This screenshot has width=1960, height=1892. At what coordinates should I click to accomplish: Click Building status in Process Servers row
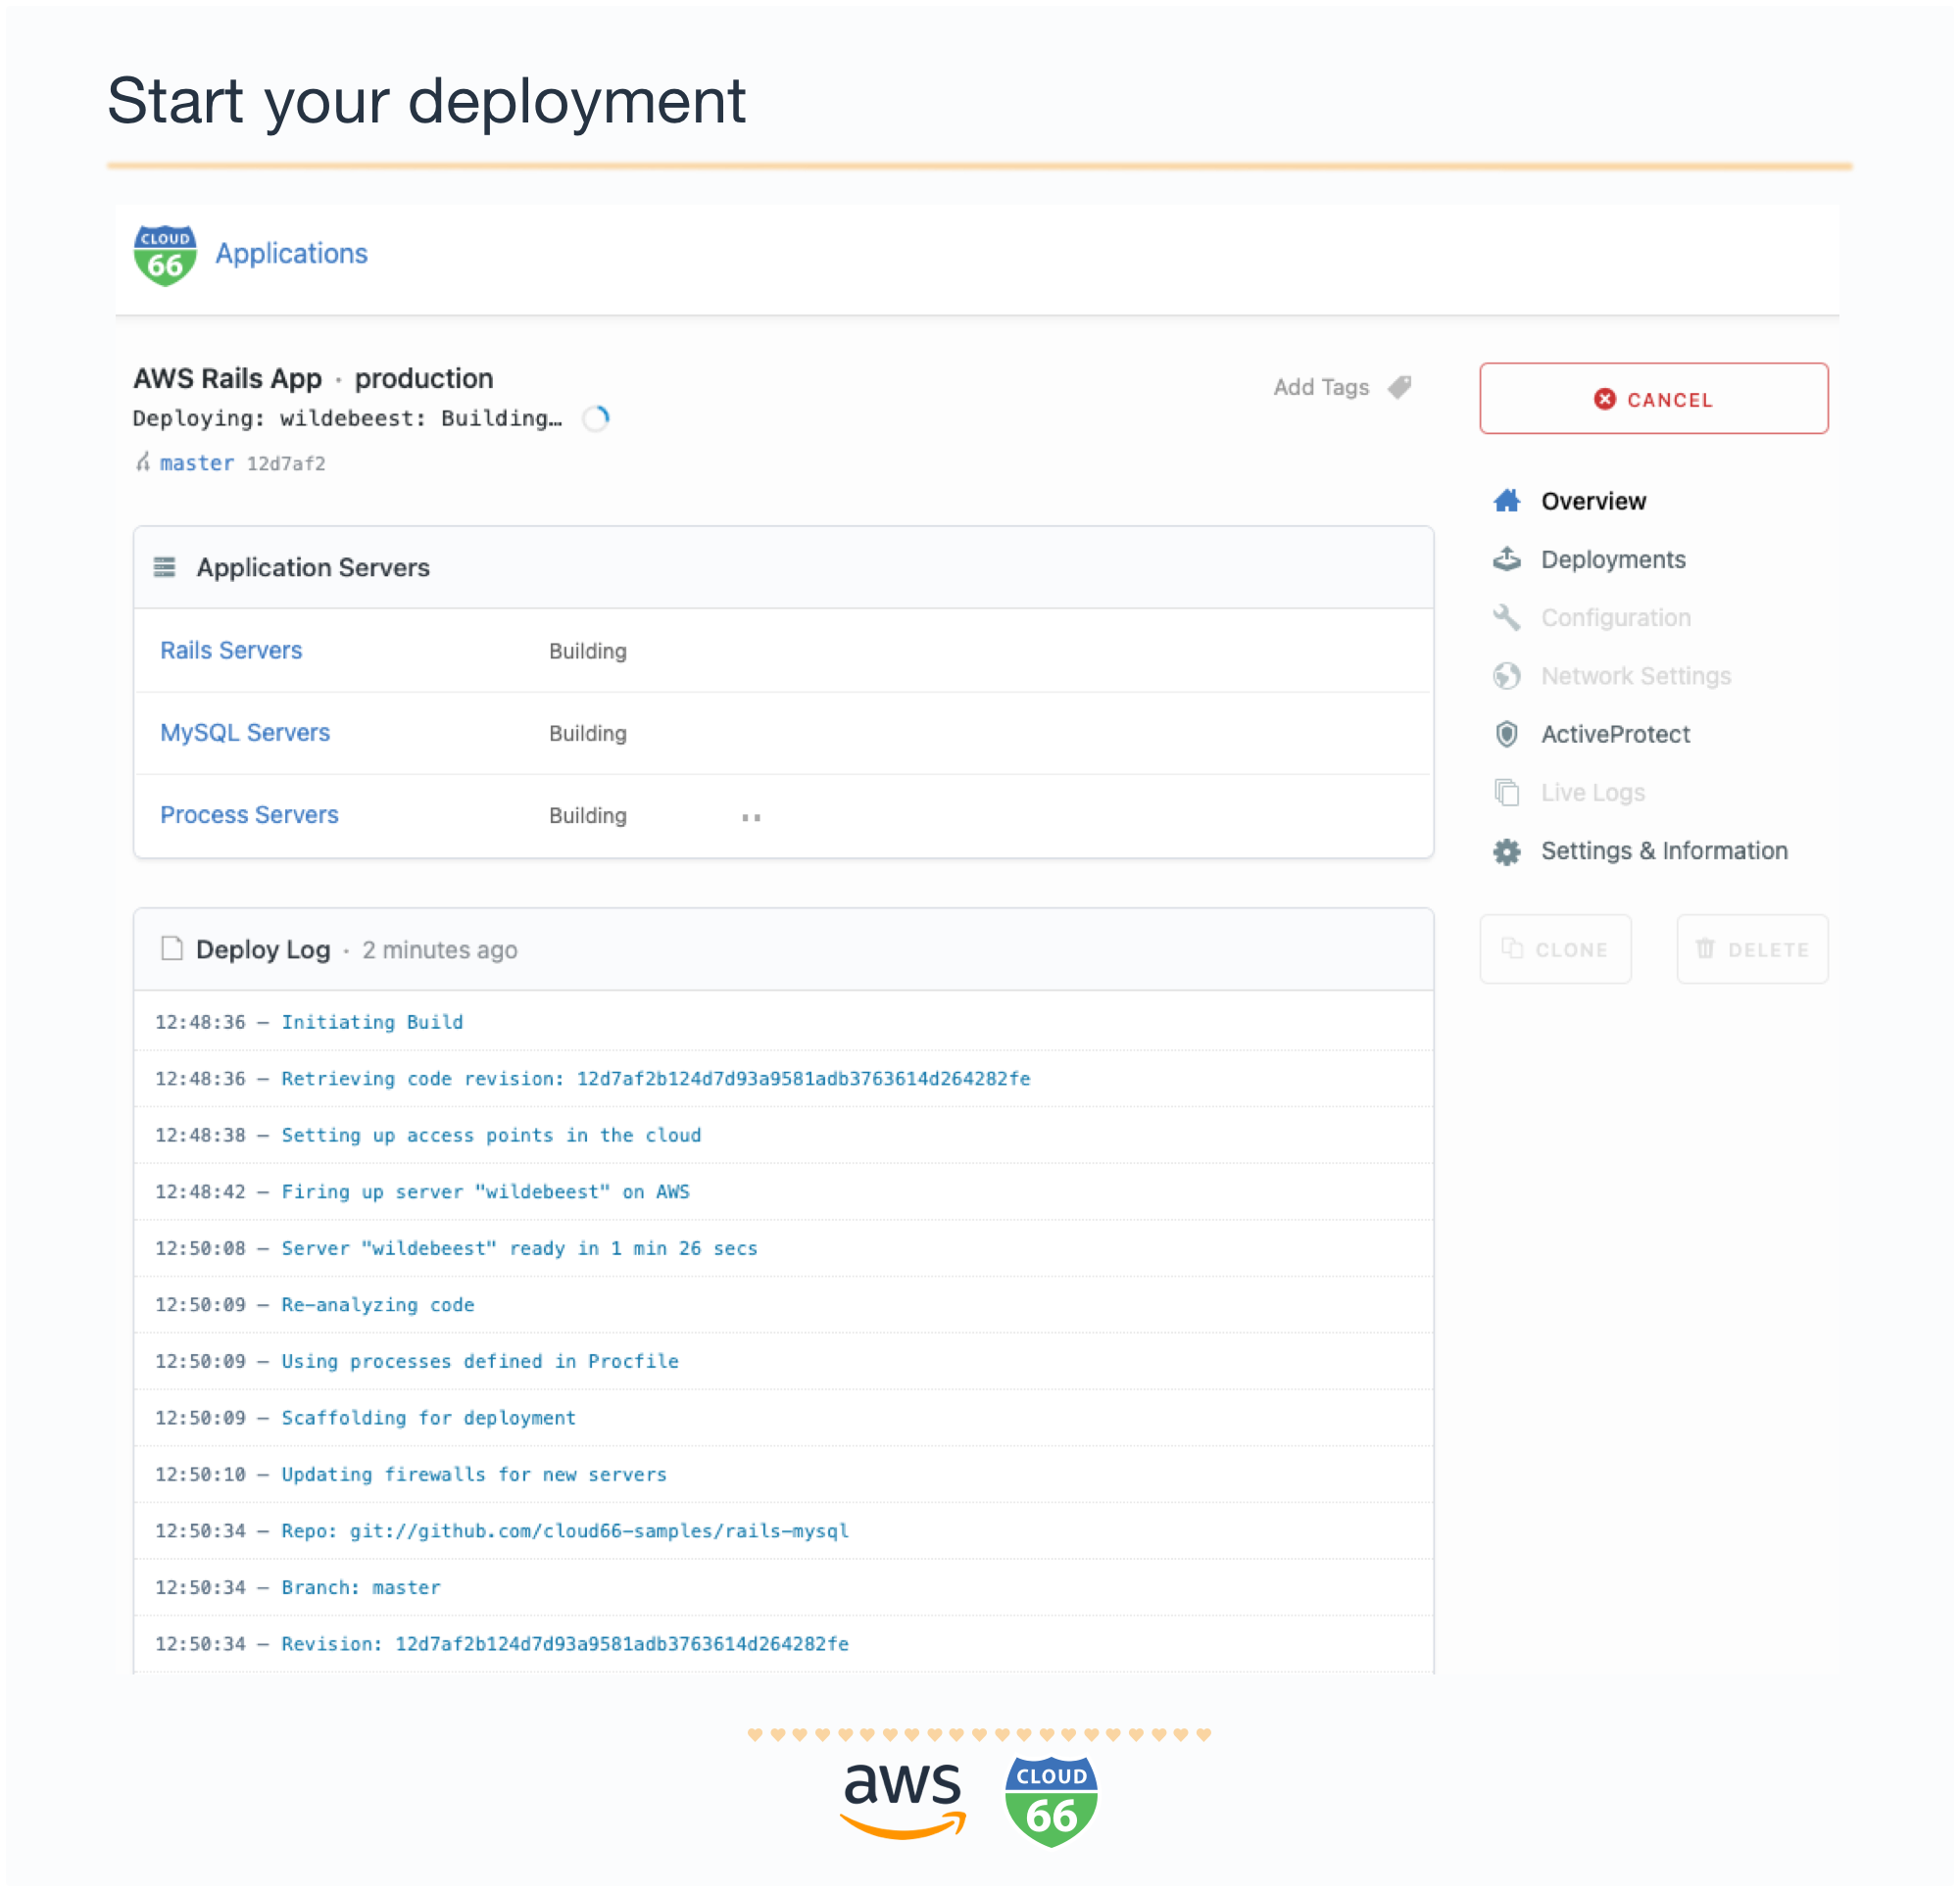click(588, 816)
